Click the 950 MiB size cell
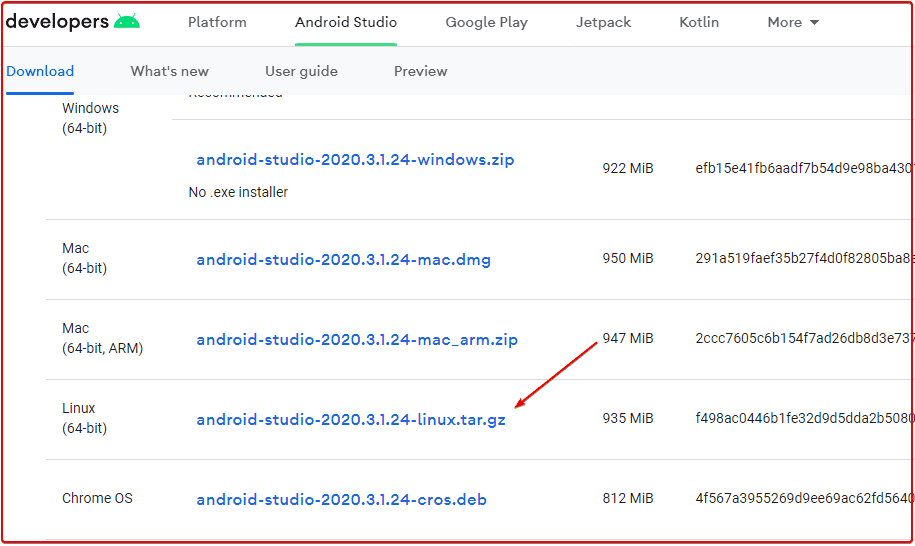The width and height of the screenshot is (915, 546). click(628, 258)
